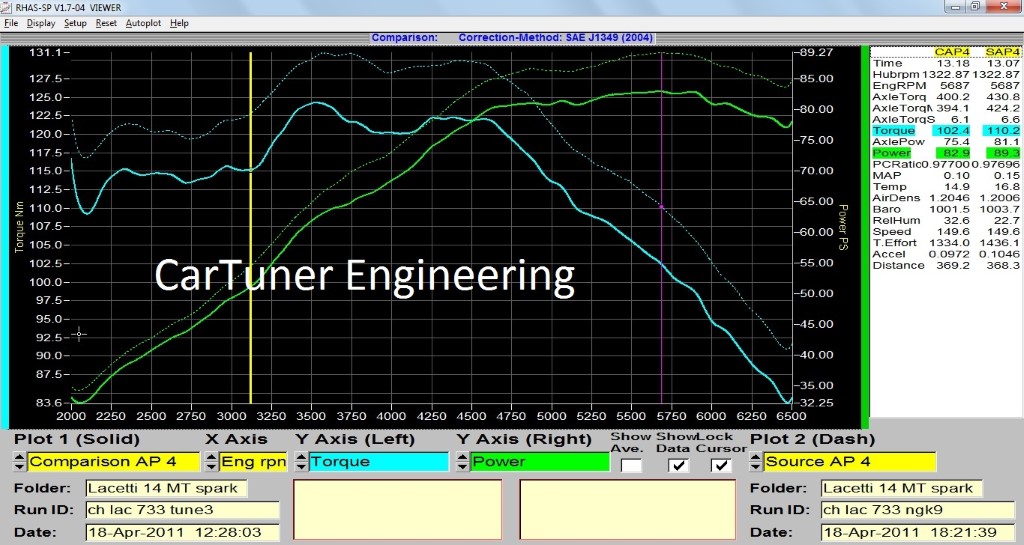Click the Hubrpm row in data panel
The height and width of the screenshot is (545, 1024).
point(946,74)
